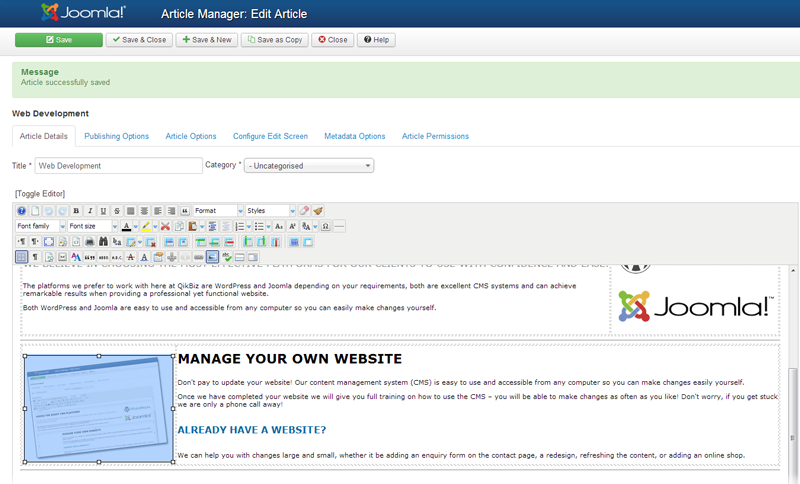Click the text color swatch A
The width and height of the screenshot is (800, 484).
tap(127, 226)
